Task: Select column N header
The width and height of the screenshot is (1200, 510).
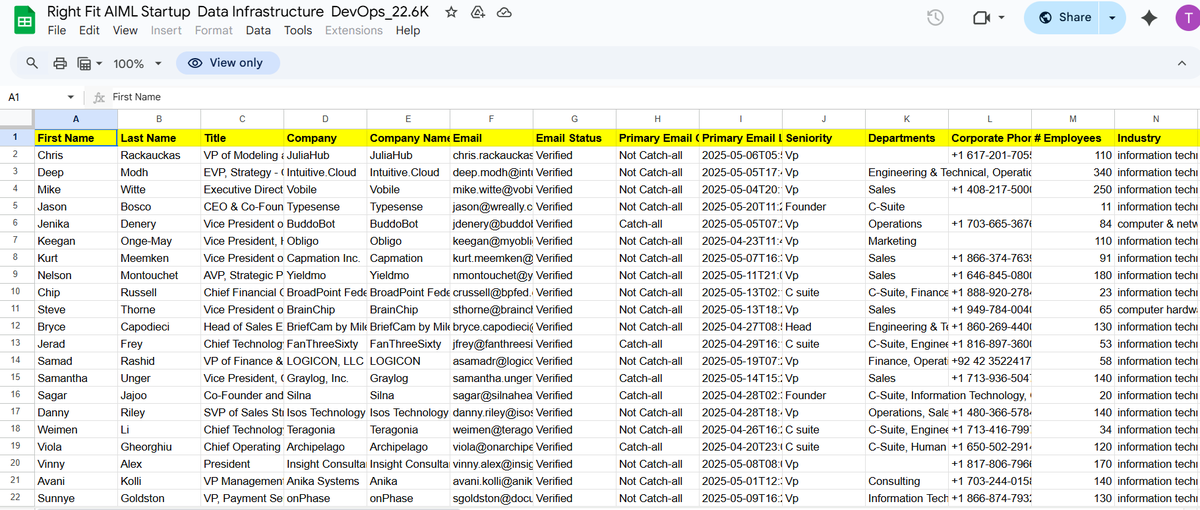Action: pos(1155,119)
